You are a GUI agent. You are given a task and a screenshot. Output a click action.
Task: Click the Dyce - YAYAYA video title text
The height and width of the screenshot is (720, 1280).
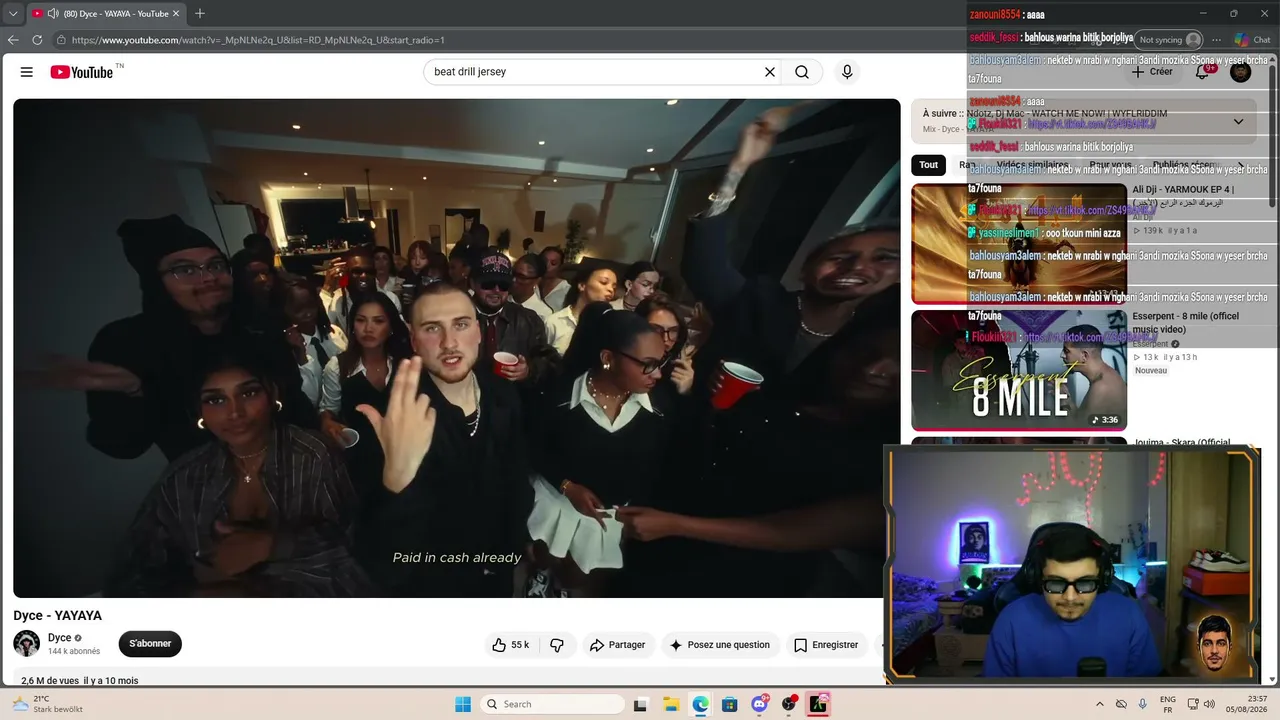pos(58,615)
